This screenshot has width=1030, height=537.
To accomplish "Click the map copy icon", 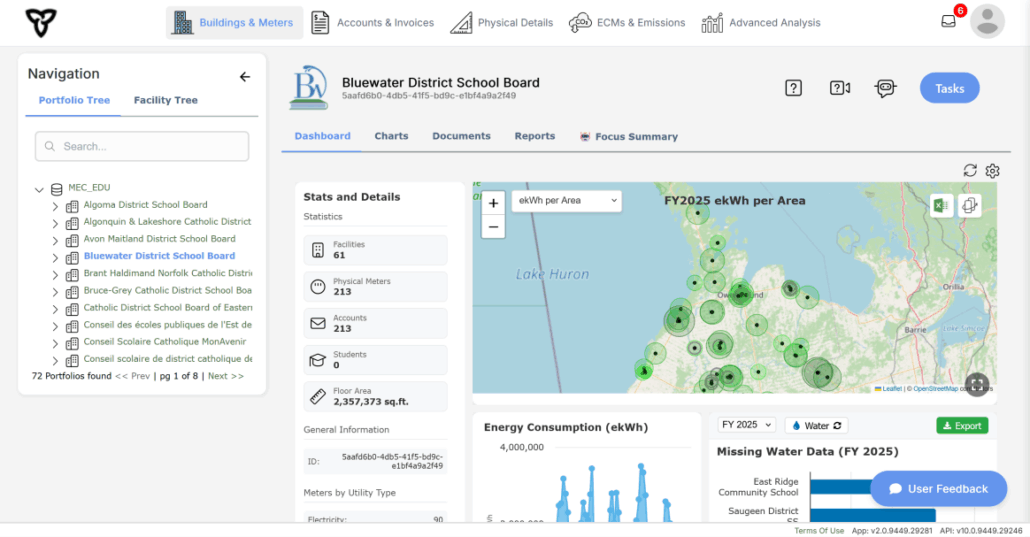I will point(969,205).
